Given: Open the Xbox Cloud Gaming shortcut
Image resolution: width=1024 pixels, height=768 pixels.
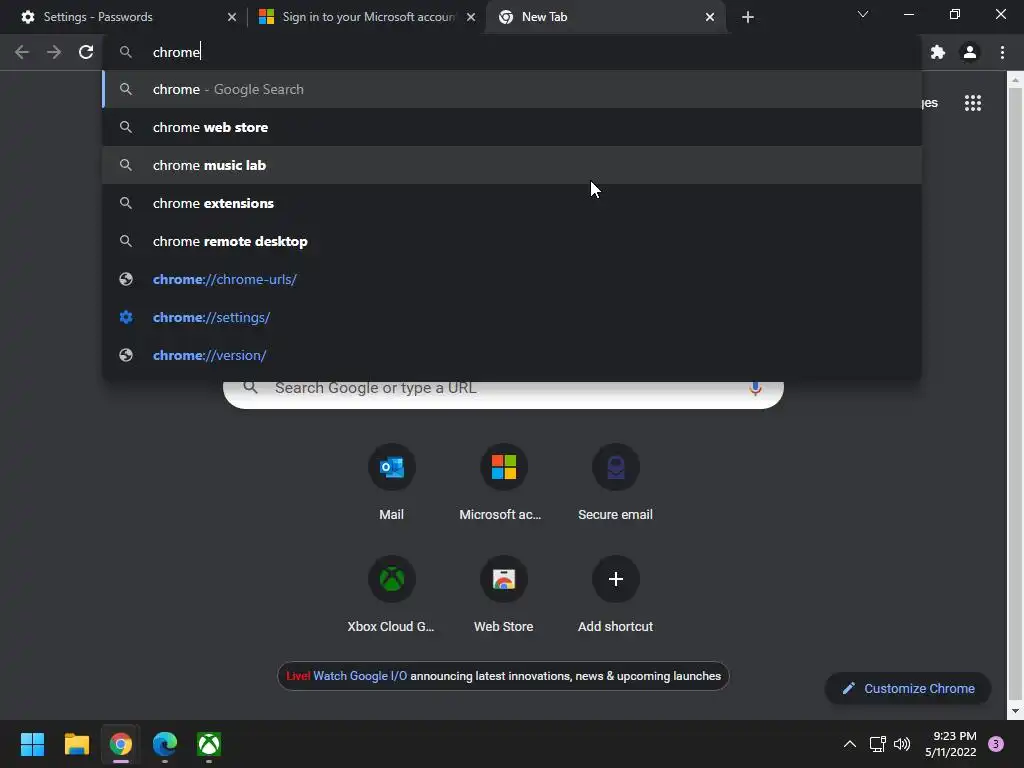Looking at the screenshot, I should point(391,594).
